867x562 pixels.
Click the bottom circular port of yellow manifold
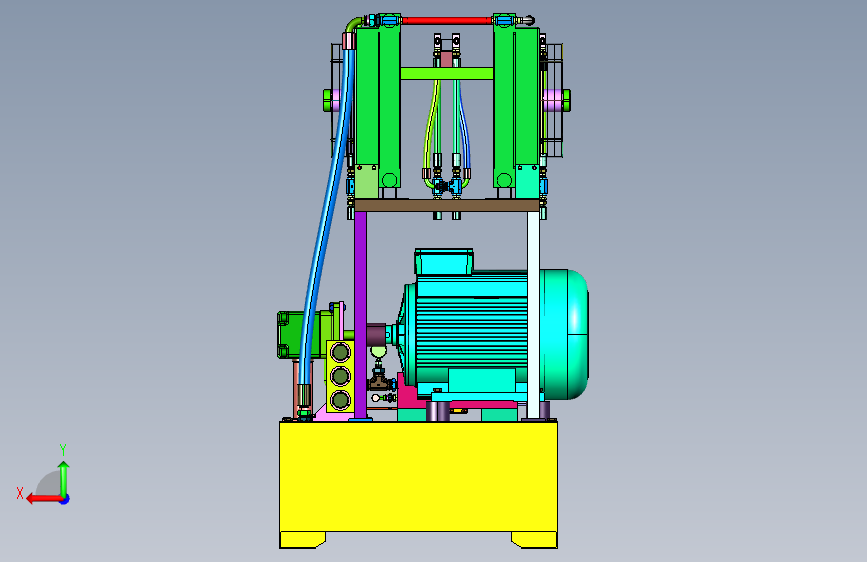[340, 399]
